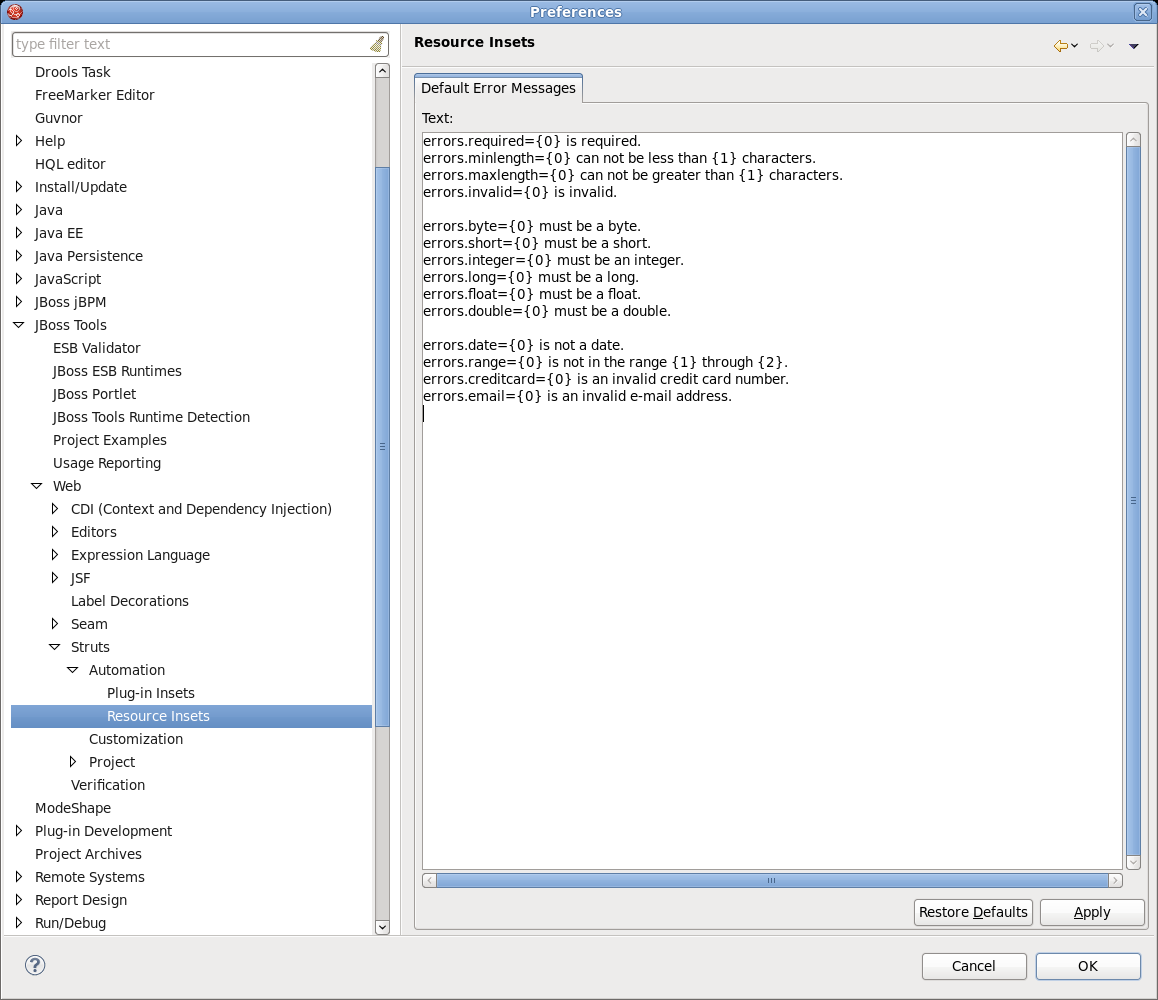Expand the Run/Debug node
Image resolution: width=1158 pixels, height=1000 pixels.
(19, 922)
